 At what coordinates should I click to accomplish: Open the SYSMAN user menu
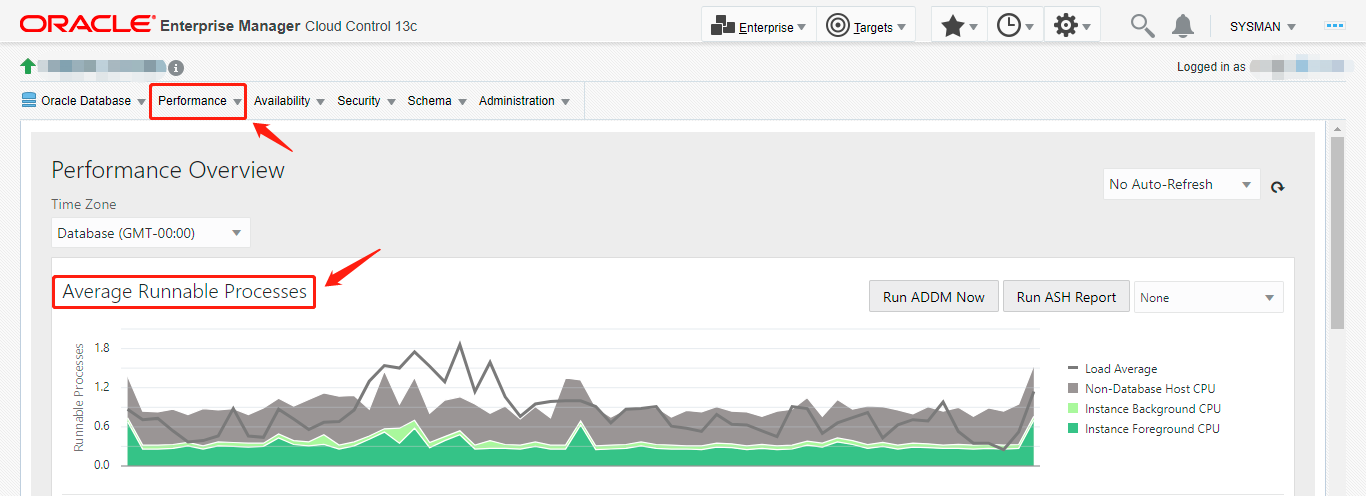coord(1262,27)
